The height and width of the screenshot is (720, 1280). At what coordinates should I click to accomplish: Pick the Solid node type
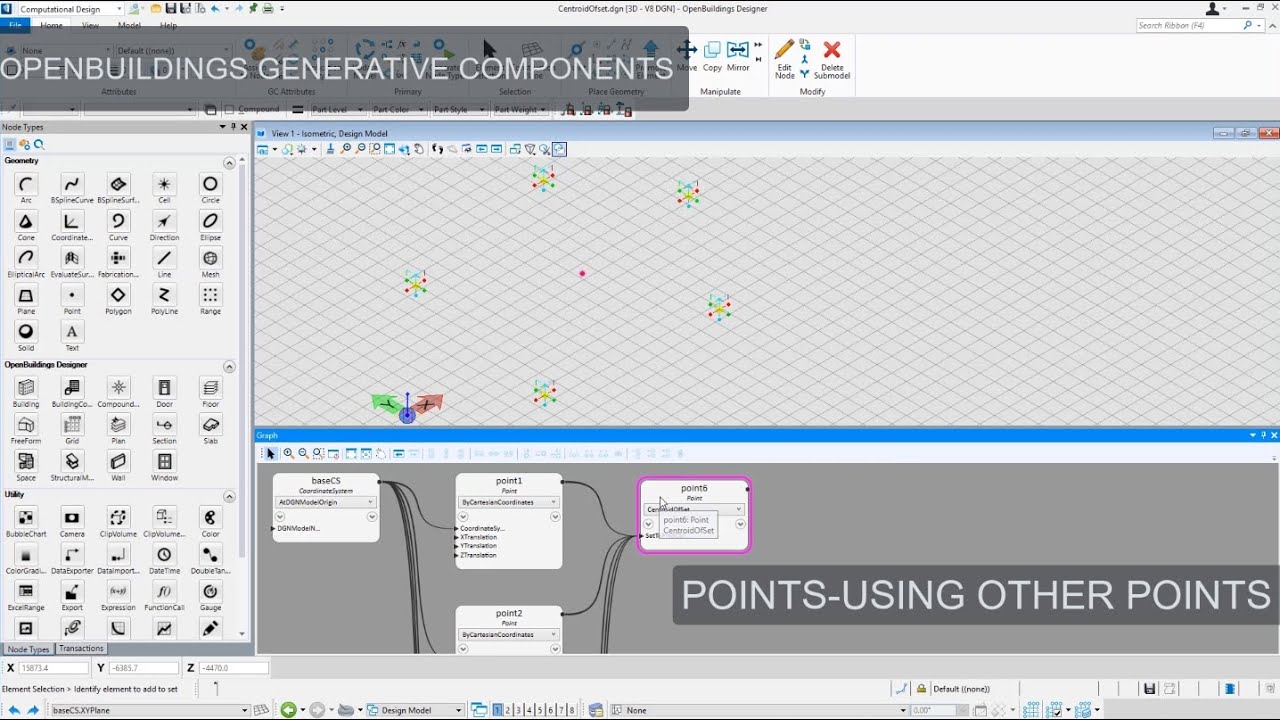click(26, 336)
